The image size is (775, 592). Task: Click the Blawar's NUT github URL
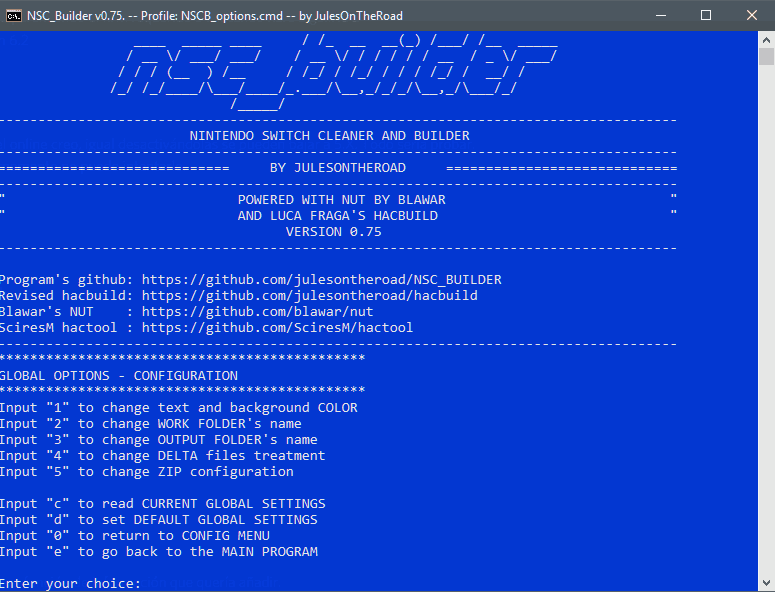click(258, 312)
